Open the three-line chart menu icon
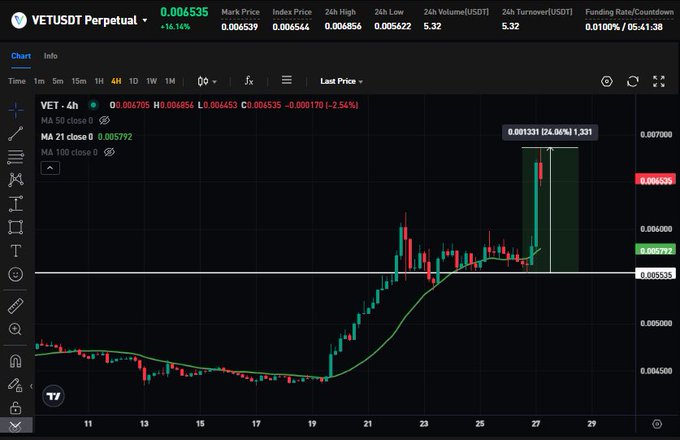The image size is (680, 440). pos(287,80)
